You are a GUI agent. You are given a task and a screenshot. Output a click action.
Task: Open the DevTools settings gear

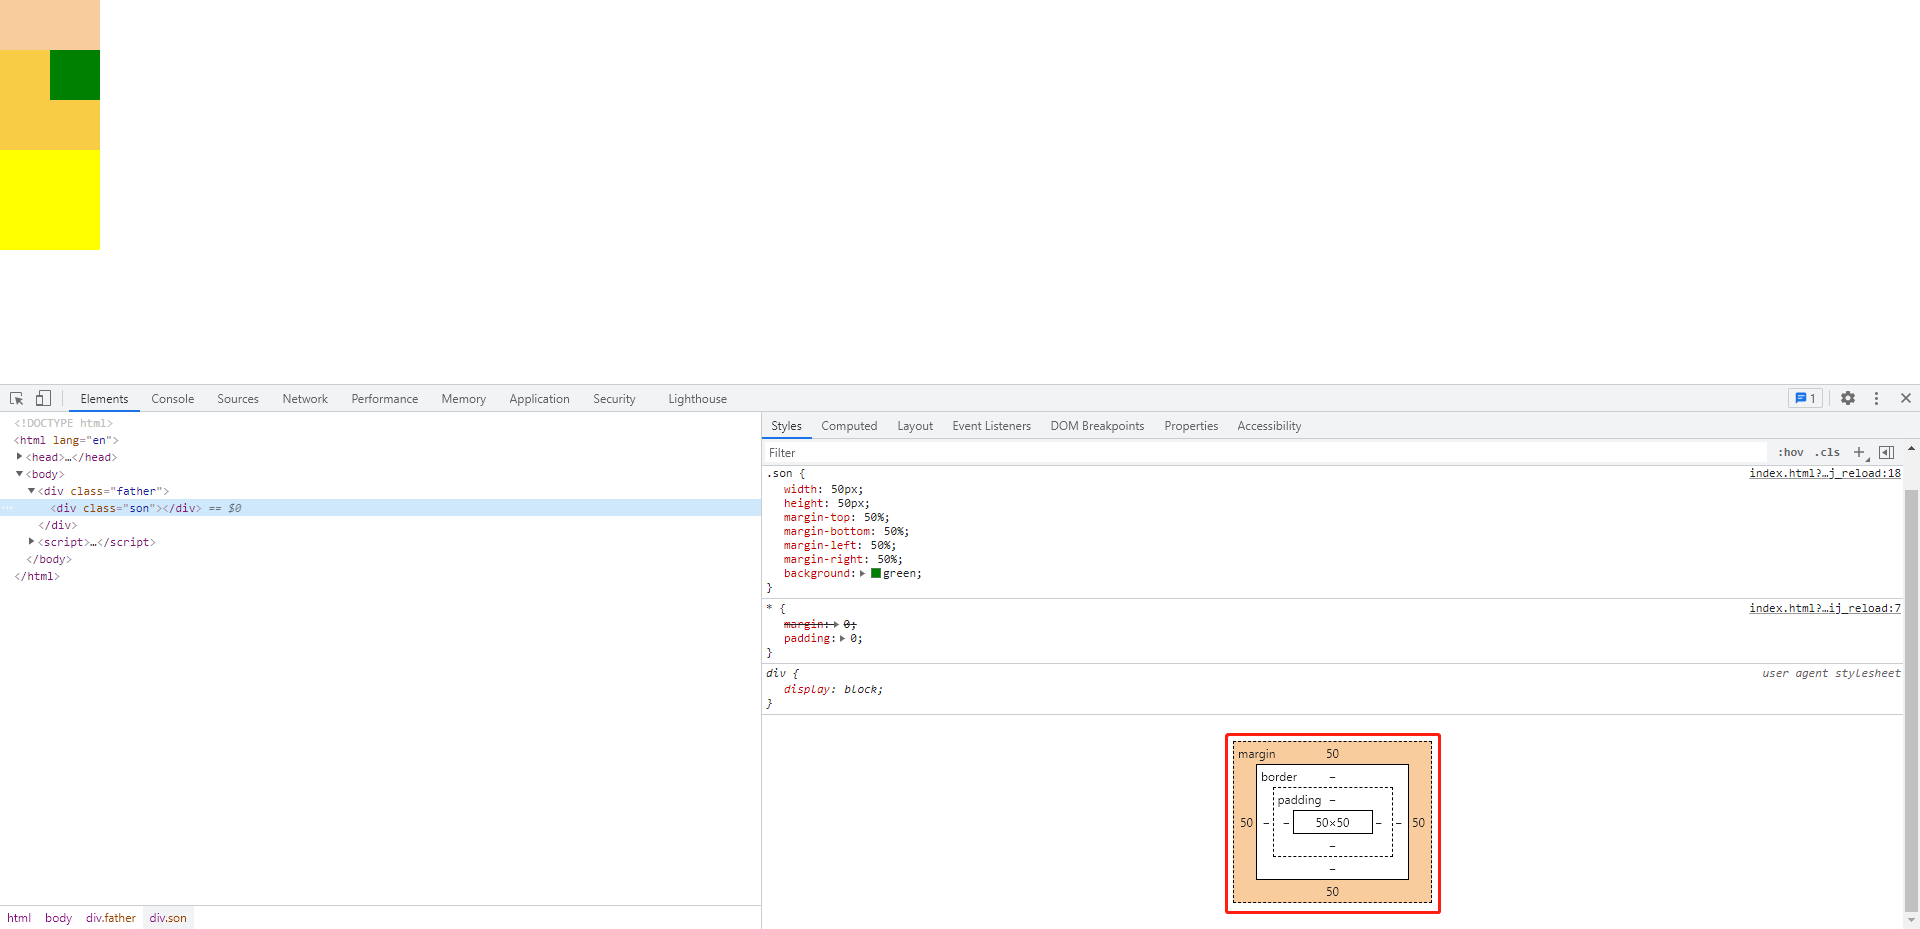(1848, 398)
